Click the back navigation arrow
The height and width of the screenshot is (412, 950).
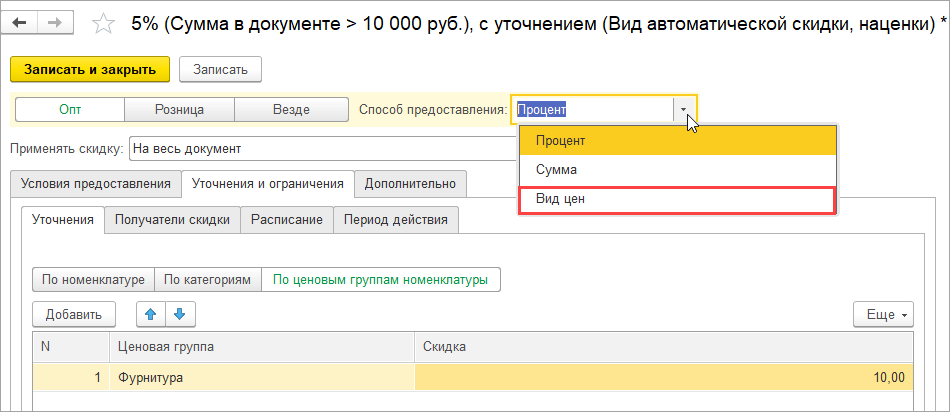click(22, 22)
